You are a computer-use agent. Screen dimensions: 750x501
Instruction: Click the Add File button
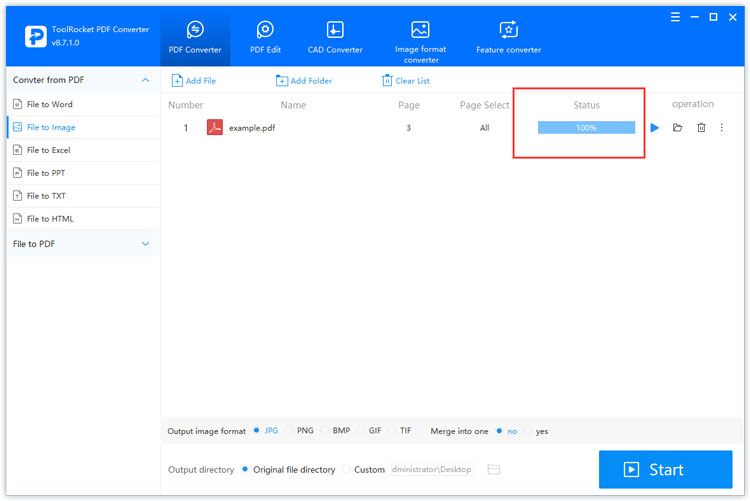[x=194, y=80]
